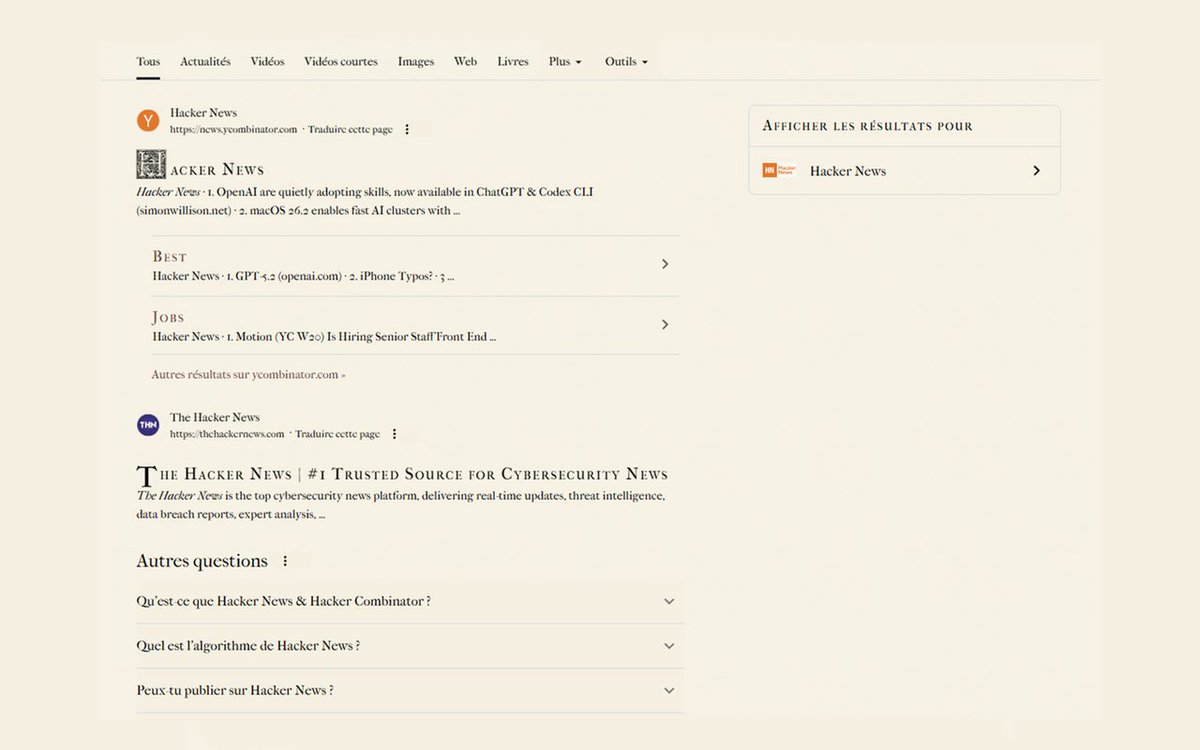Switch to the Images tab
Screen dimensions: 1200x750
tap(416, 62)
